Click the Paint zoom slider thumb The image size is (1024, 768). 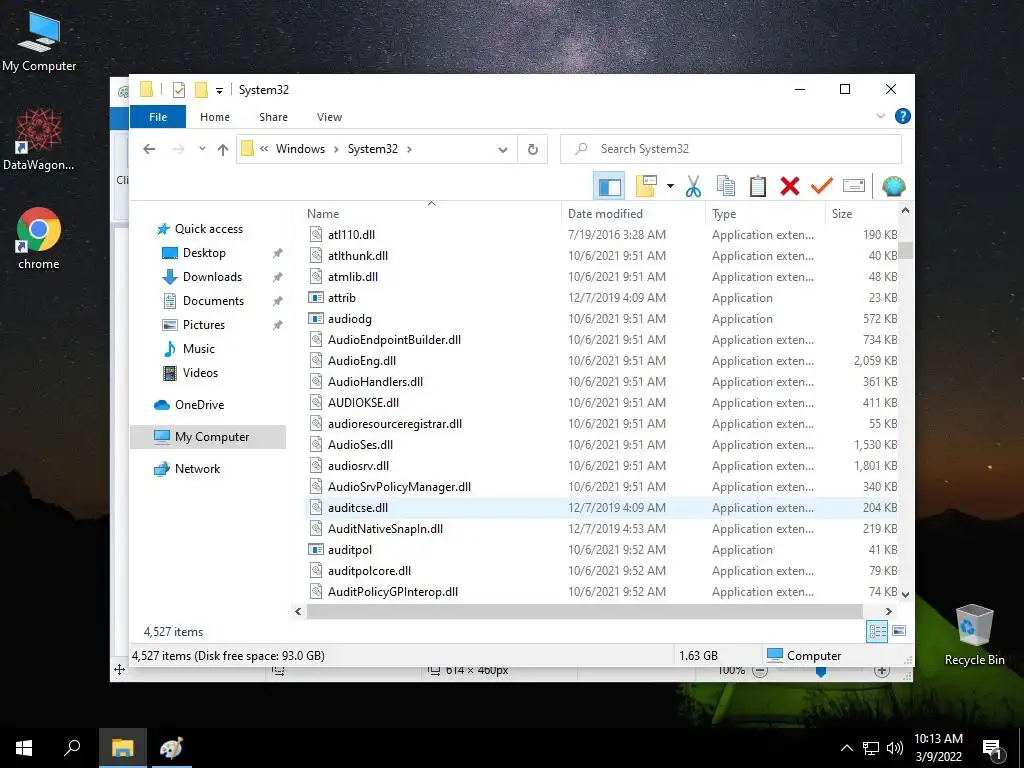pos(821,673)
